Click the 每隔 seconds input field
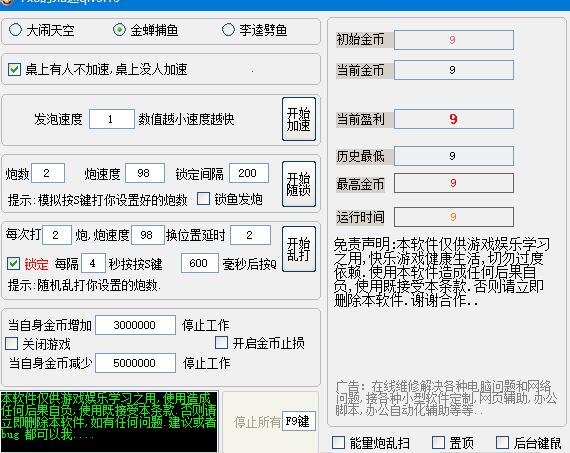This screenshot has height=453, width=570. 93,263
